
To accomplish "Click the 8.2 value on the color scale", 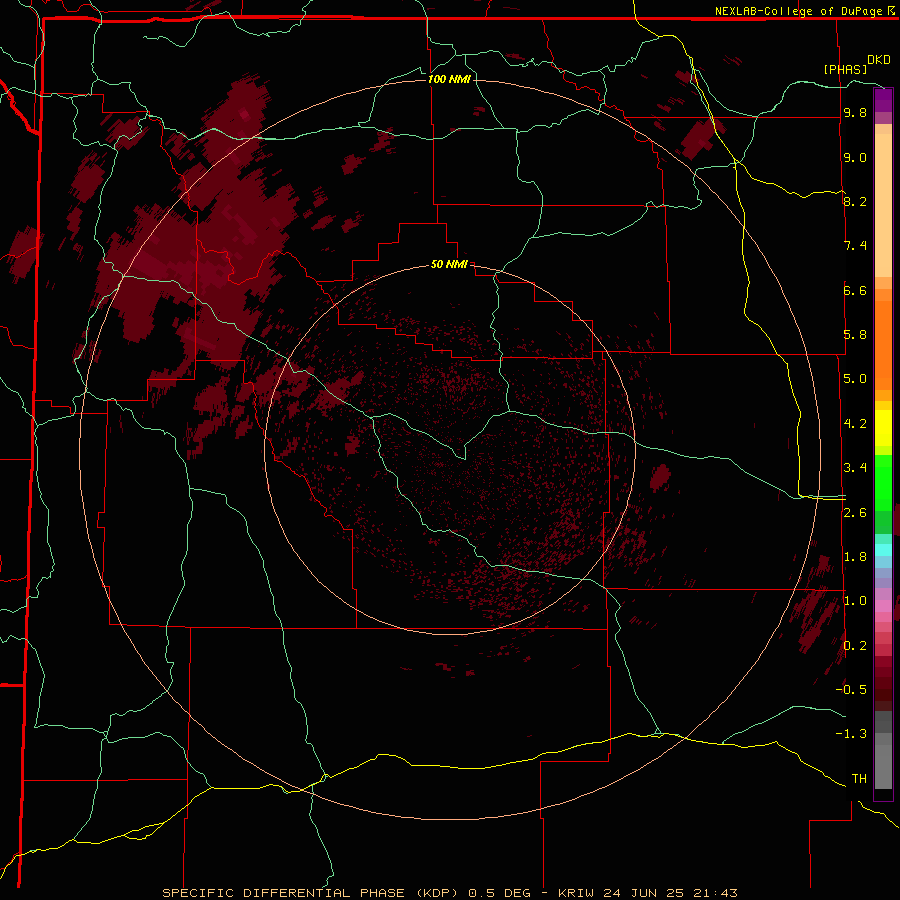I will pyautogui.click(x=855, y=201).
